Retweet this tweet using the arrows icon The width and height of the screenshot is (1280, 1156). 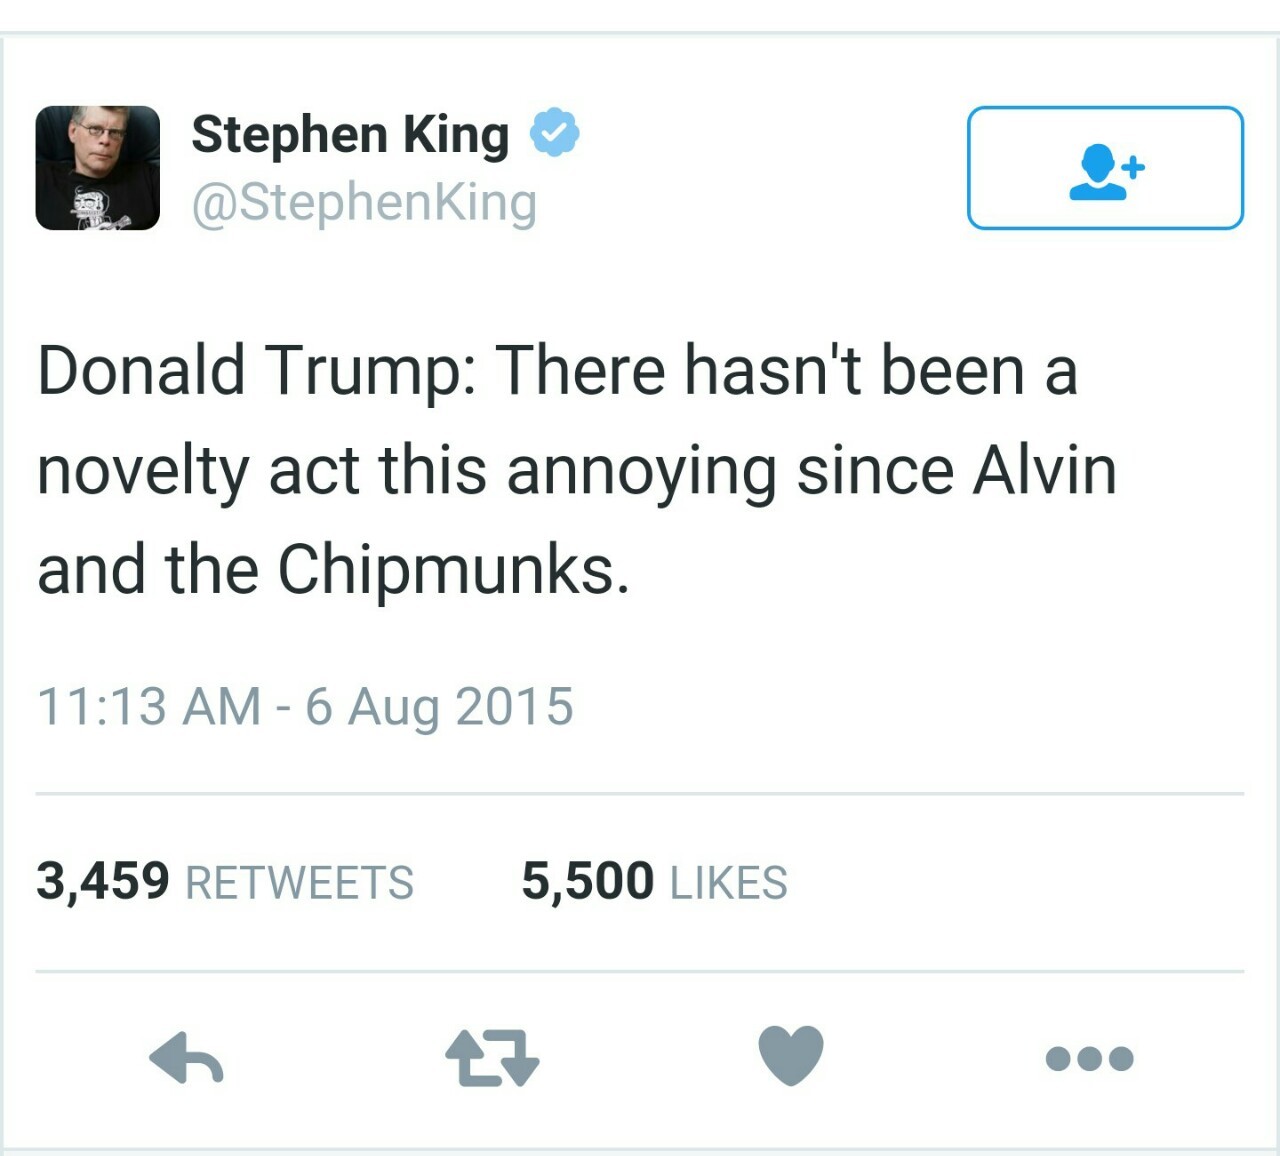coord(491,1058)
